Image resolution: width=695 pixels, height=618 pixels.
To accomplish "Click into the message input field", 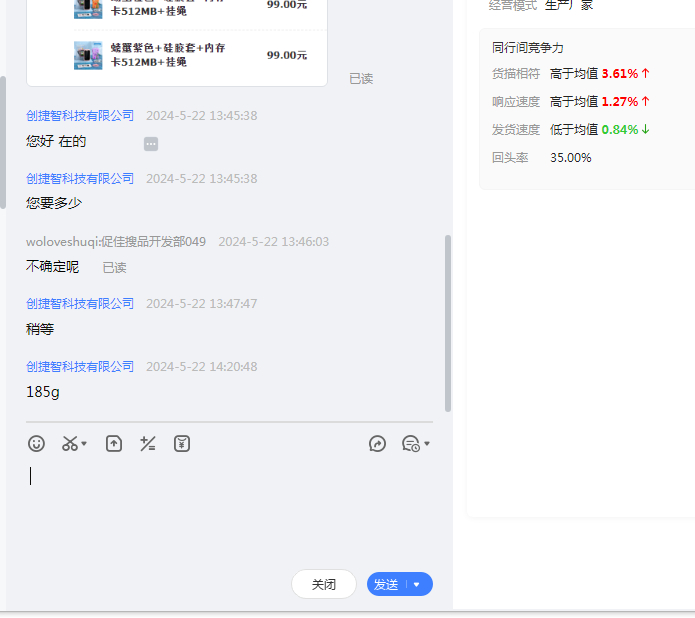I will [230, 510].
